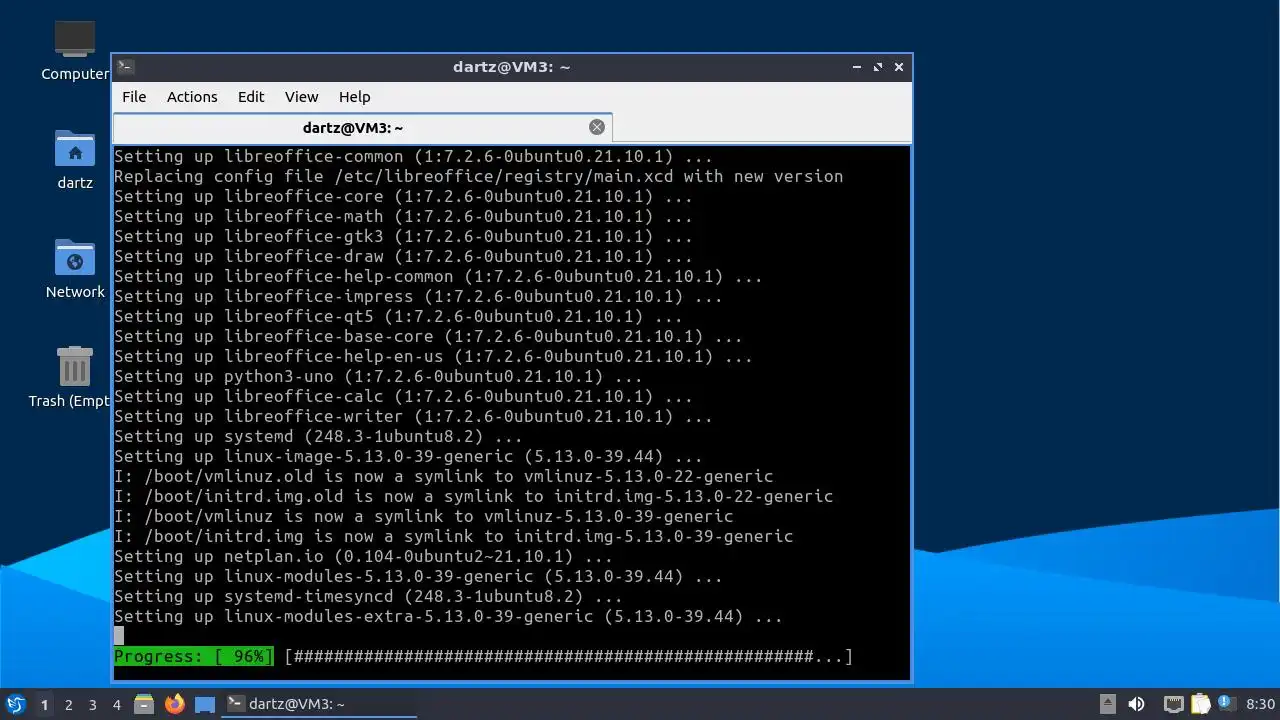Switch to workspace 4
The image size is (1280, 720).
click(117, 705)
